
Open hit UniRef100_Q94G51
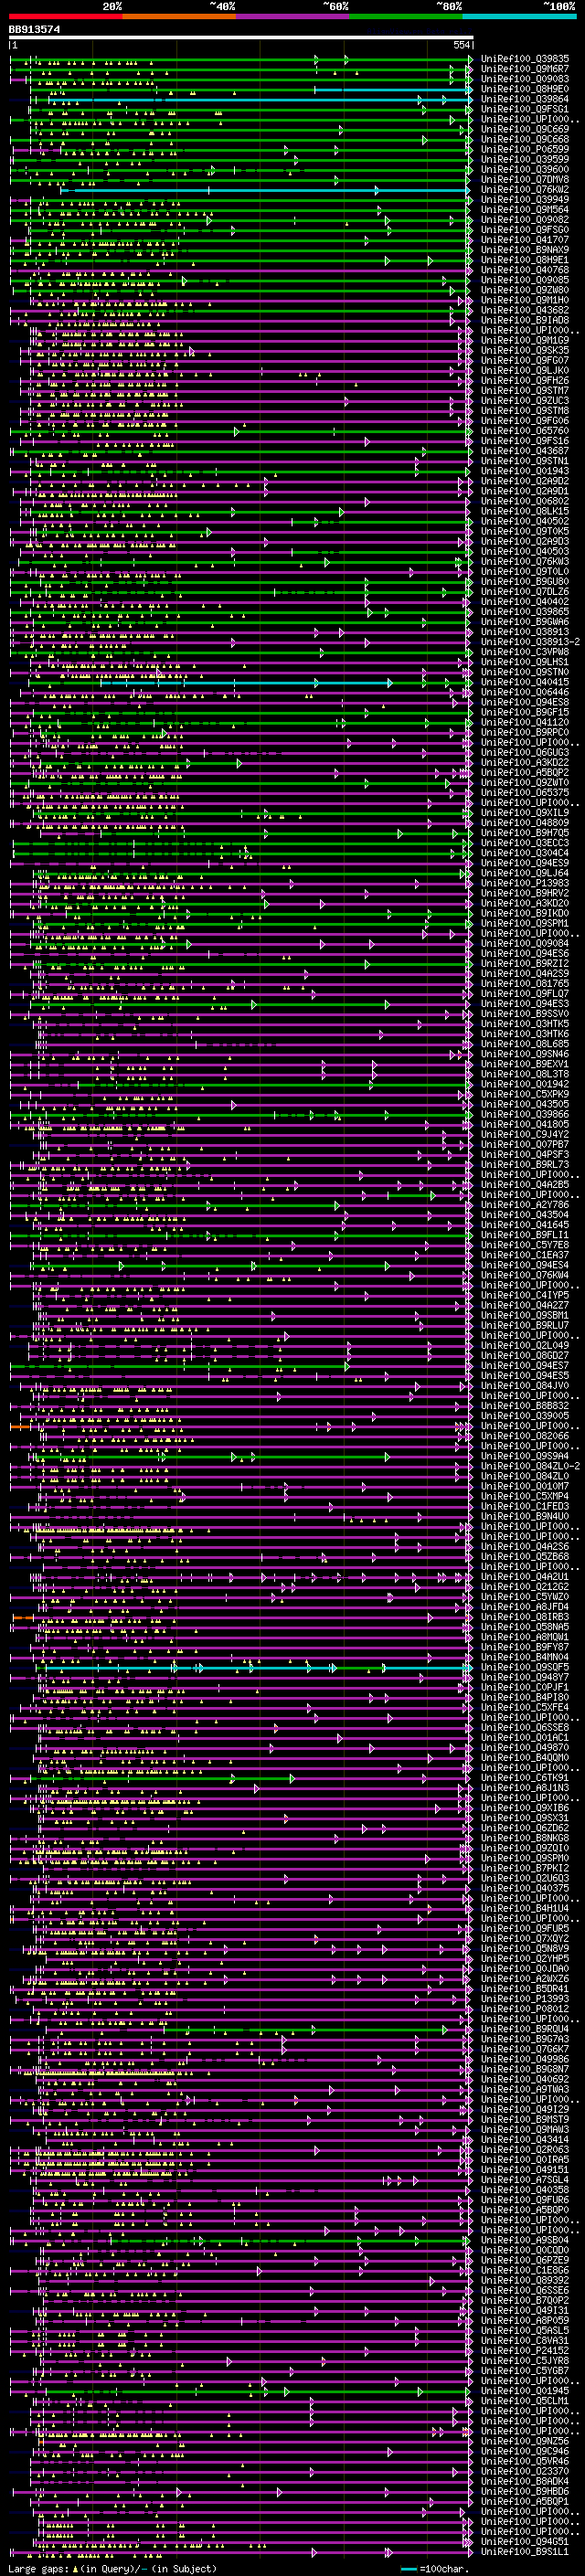tap(525, 2541)
